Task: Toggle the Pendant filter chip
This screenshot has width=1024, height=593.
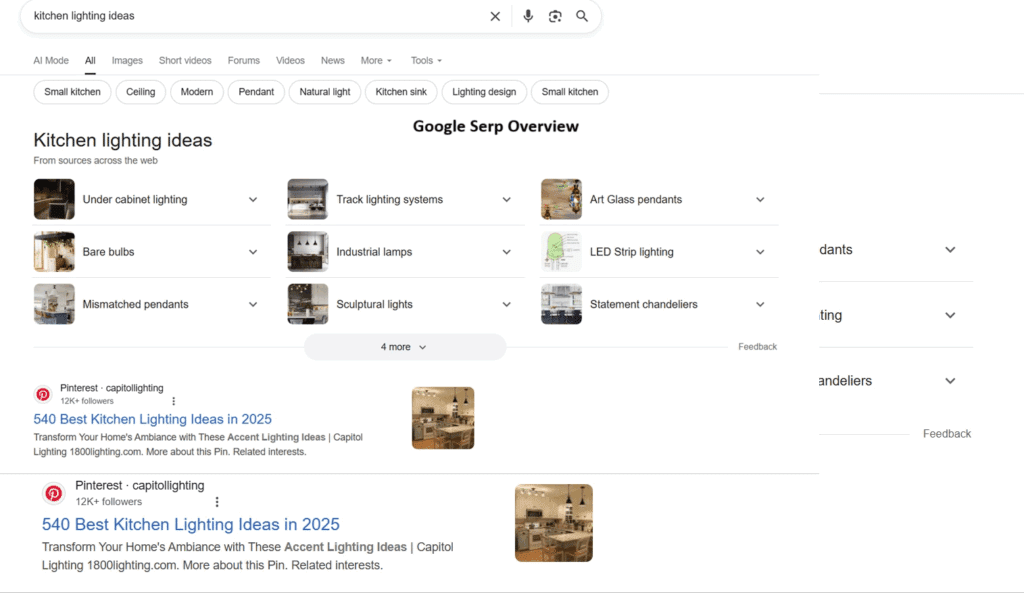Action: (256, 92)
